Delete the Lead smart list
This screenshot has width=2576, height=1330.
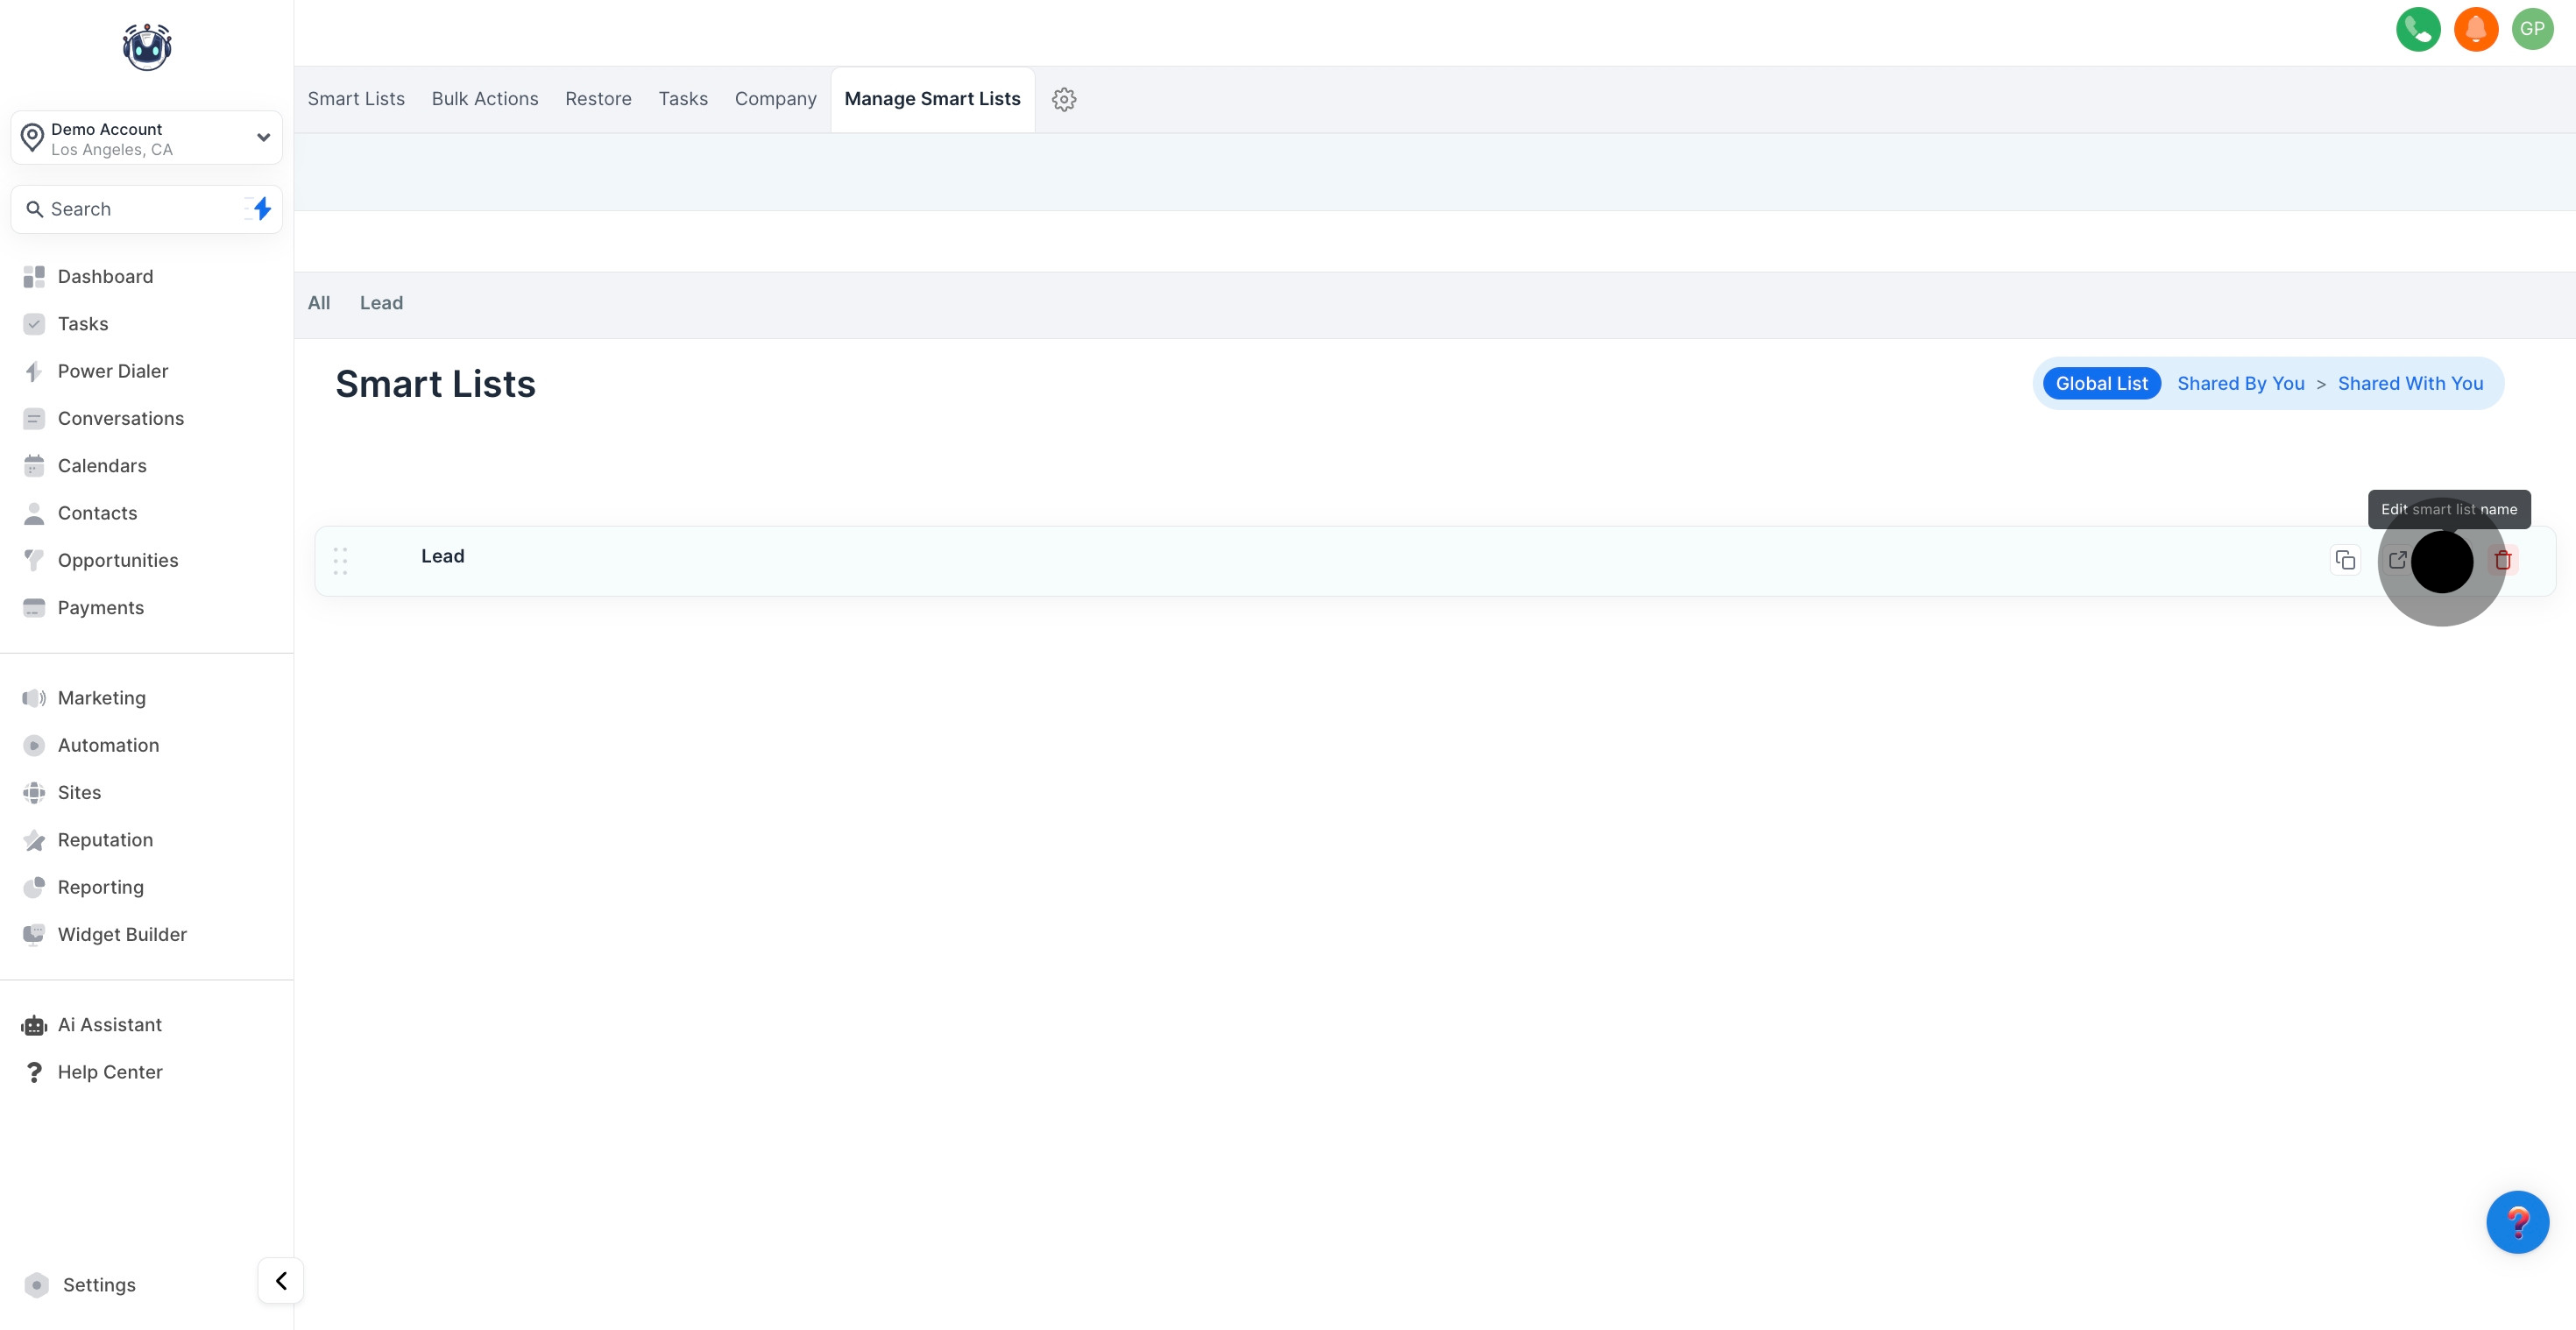click(2503, 560)
